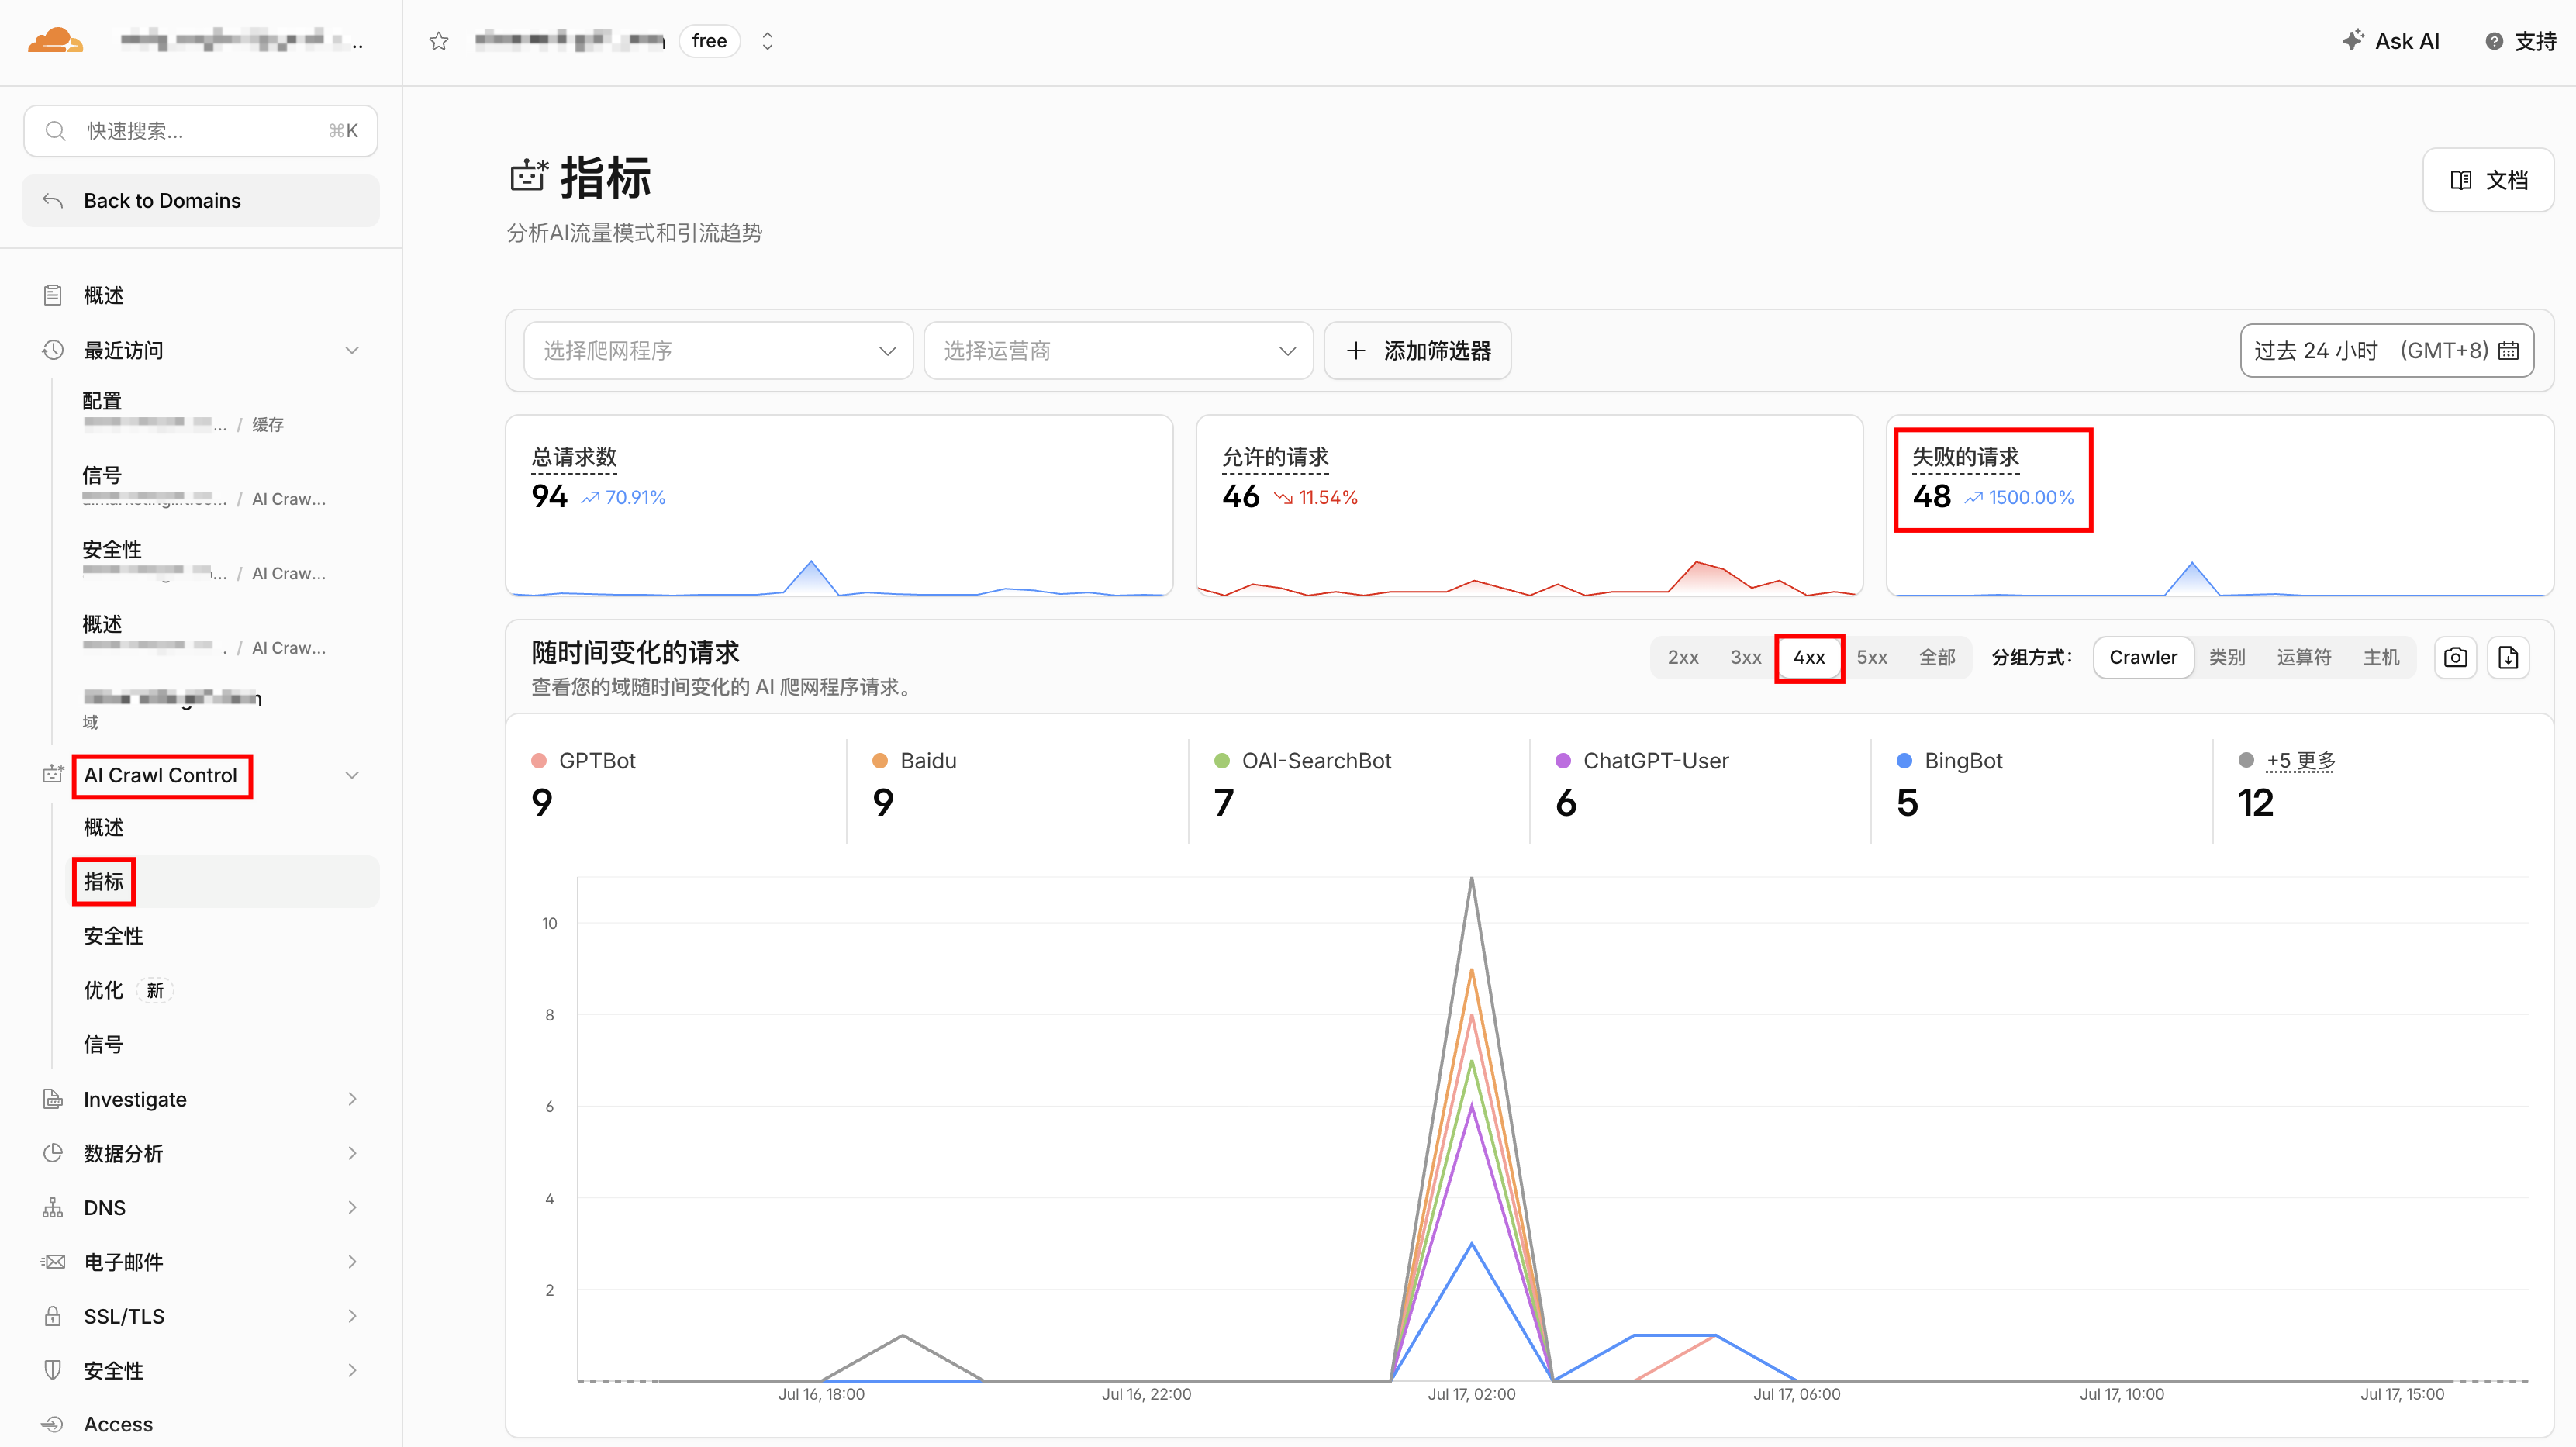The width and height of the screenshot is (2576, 1447).
Task: Collapse the AI Crawl Control chevron
Action: coord(352,775)
